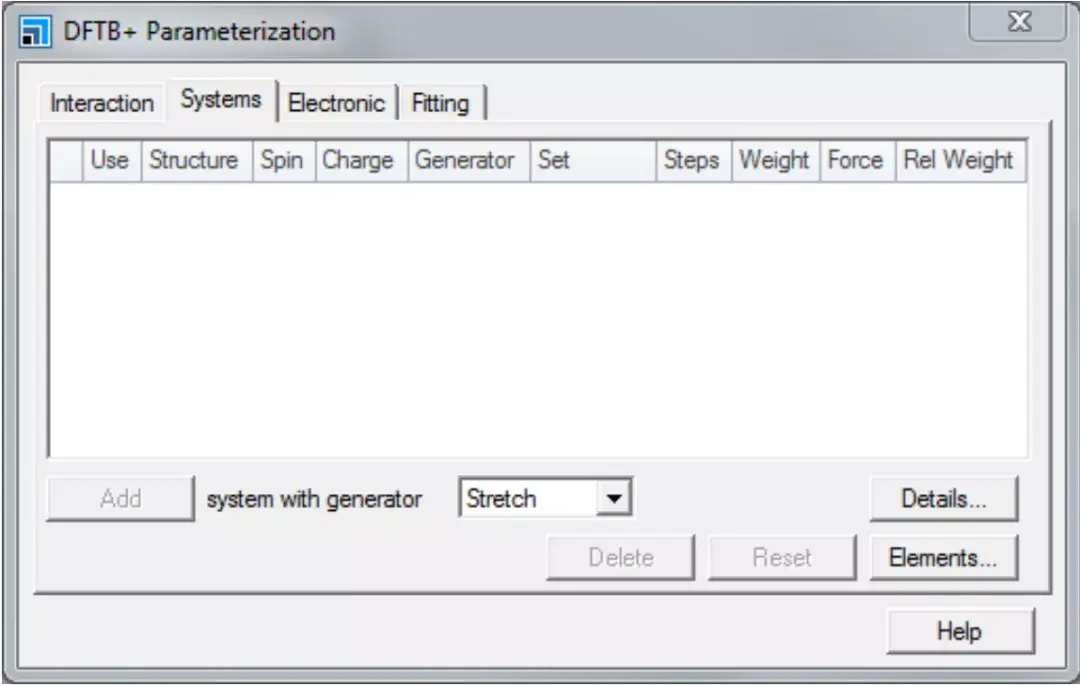
Task: Click the Weight column header
Action: point(775,160)
